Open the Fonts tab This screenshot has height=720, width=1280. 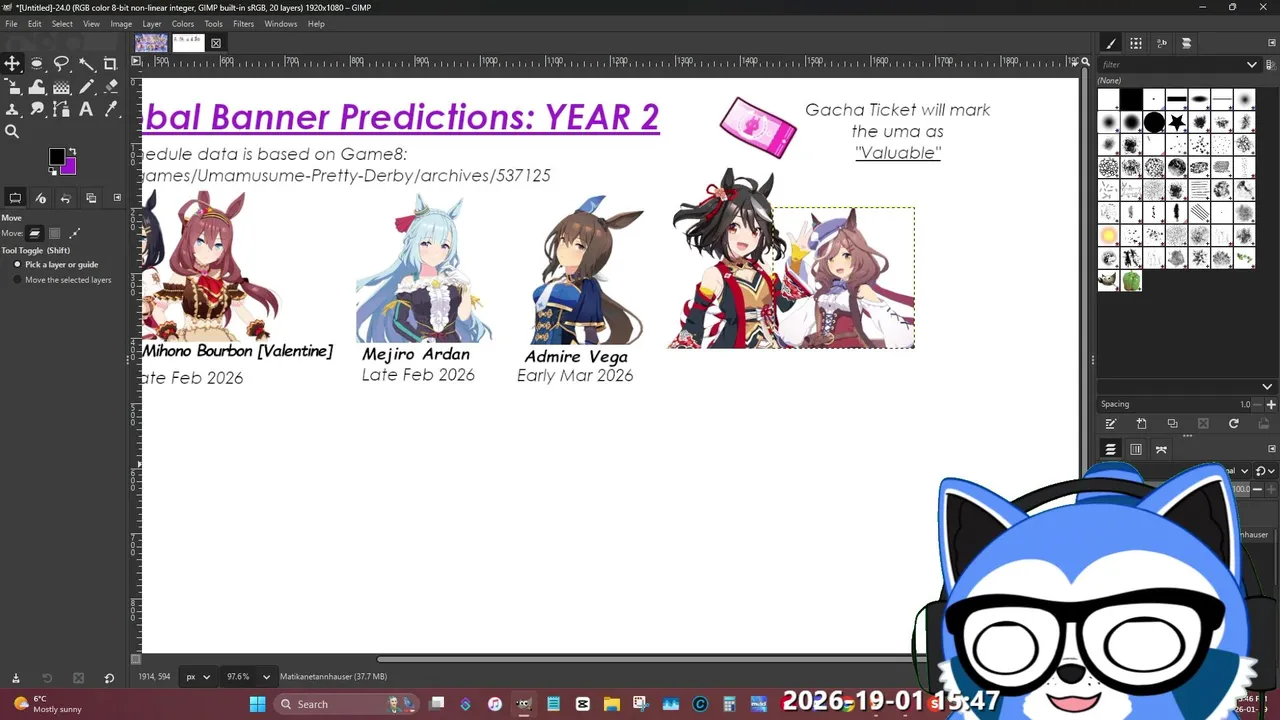(x=1161, y=43)
